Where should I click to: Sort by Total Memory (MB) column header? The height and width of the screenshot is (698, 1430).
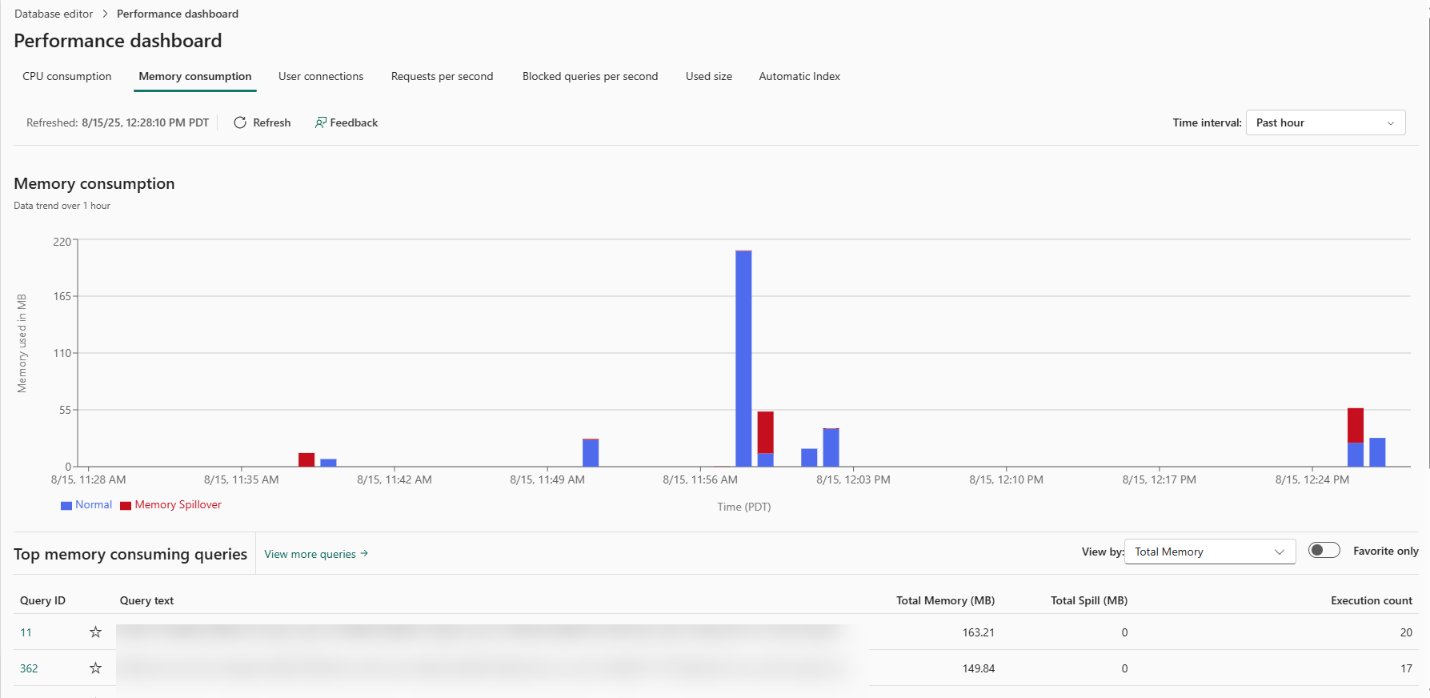tap(945, 601)
